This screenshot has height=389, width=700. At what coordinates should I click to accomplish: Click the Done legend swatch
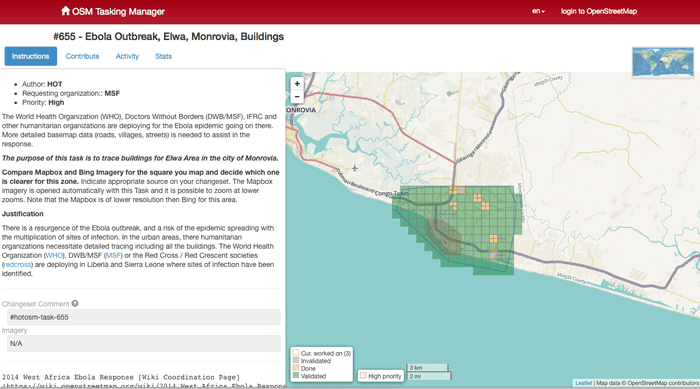pos(296,368)
